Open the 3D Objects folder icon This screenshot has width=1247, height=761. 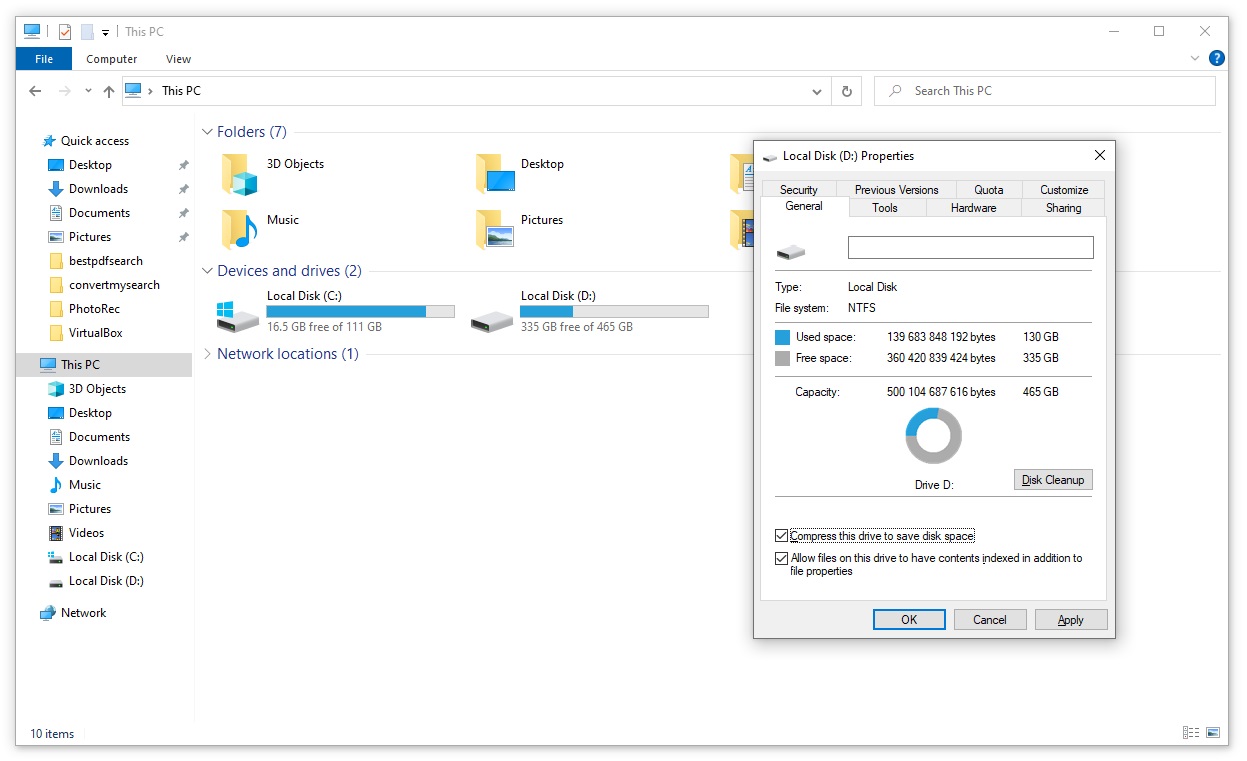click(x=240, y=174)
